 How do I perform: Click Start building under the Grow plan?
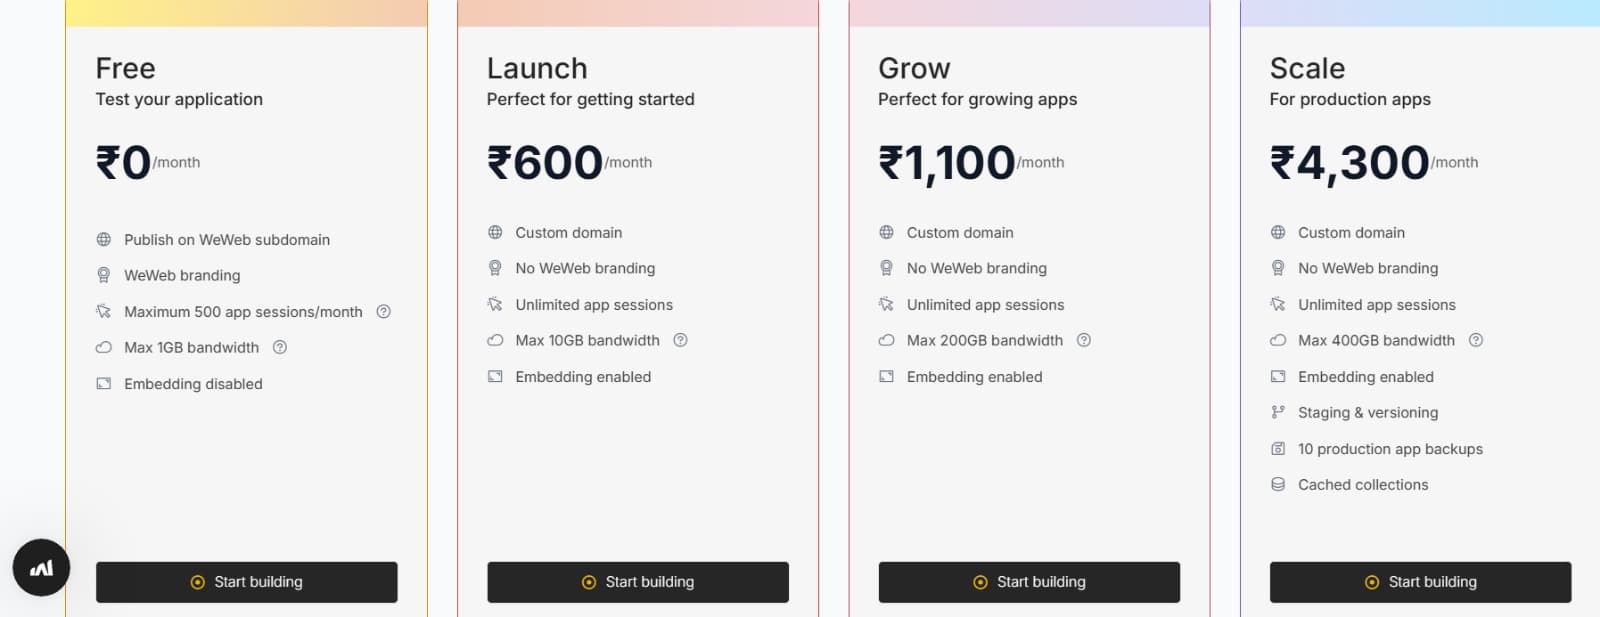tap(1028, 581)
